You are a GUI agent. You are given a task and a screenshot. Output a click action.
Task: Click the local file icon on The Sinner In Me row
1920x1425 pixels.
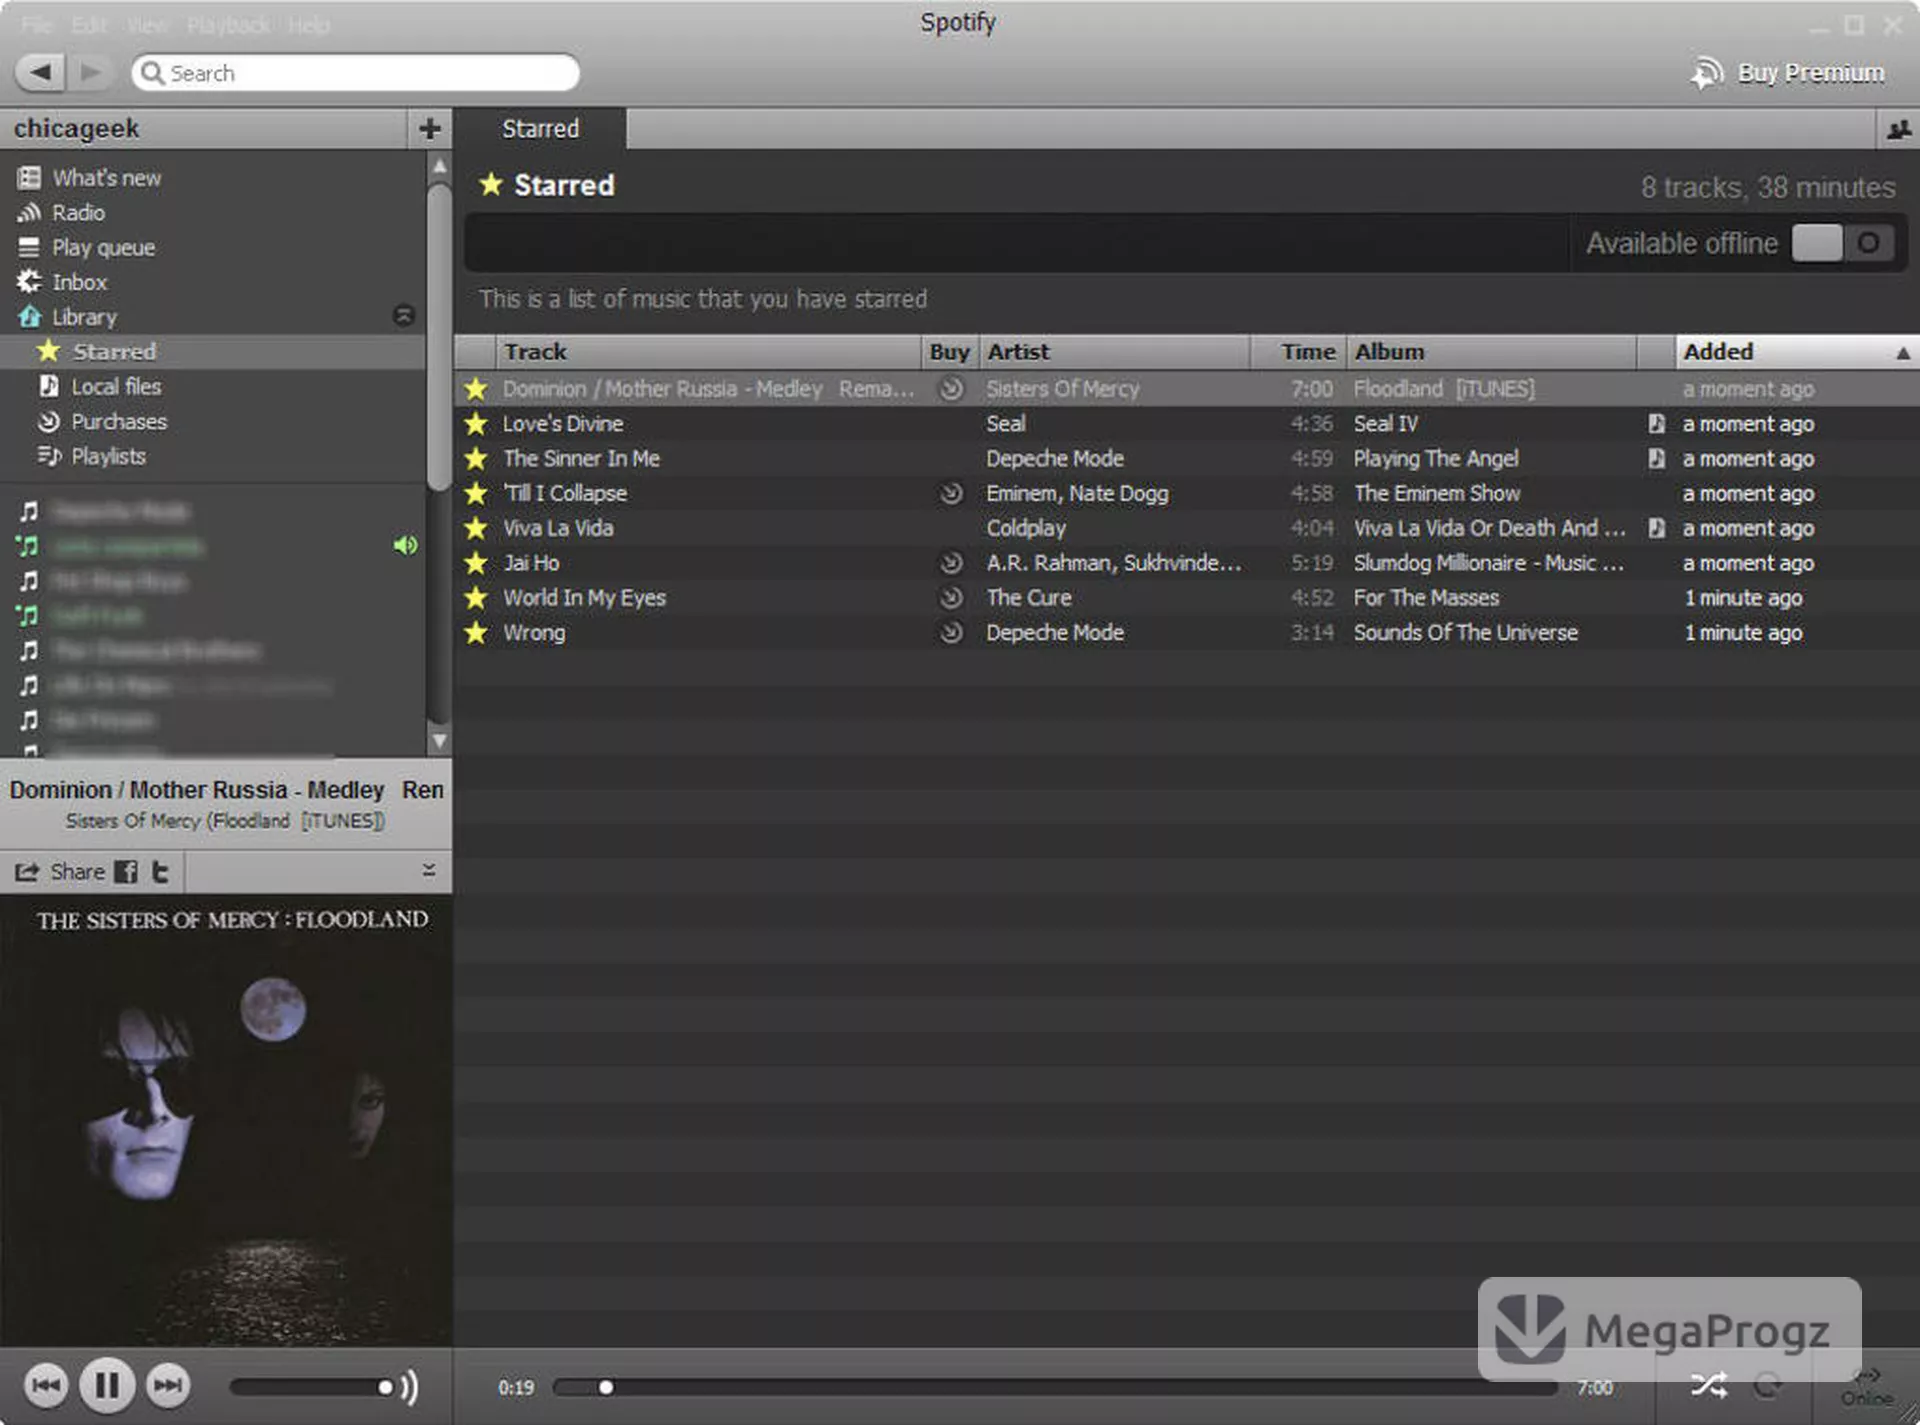[1656, 459]
